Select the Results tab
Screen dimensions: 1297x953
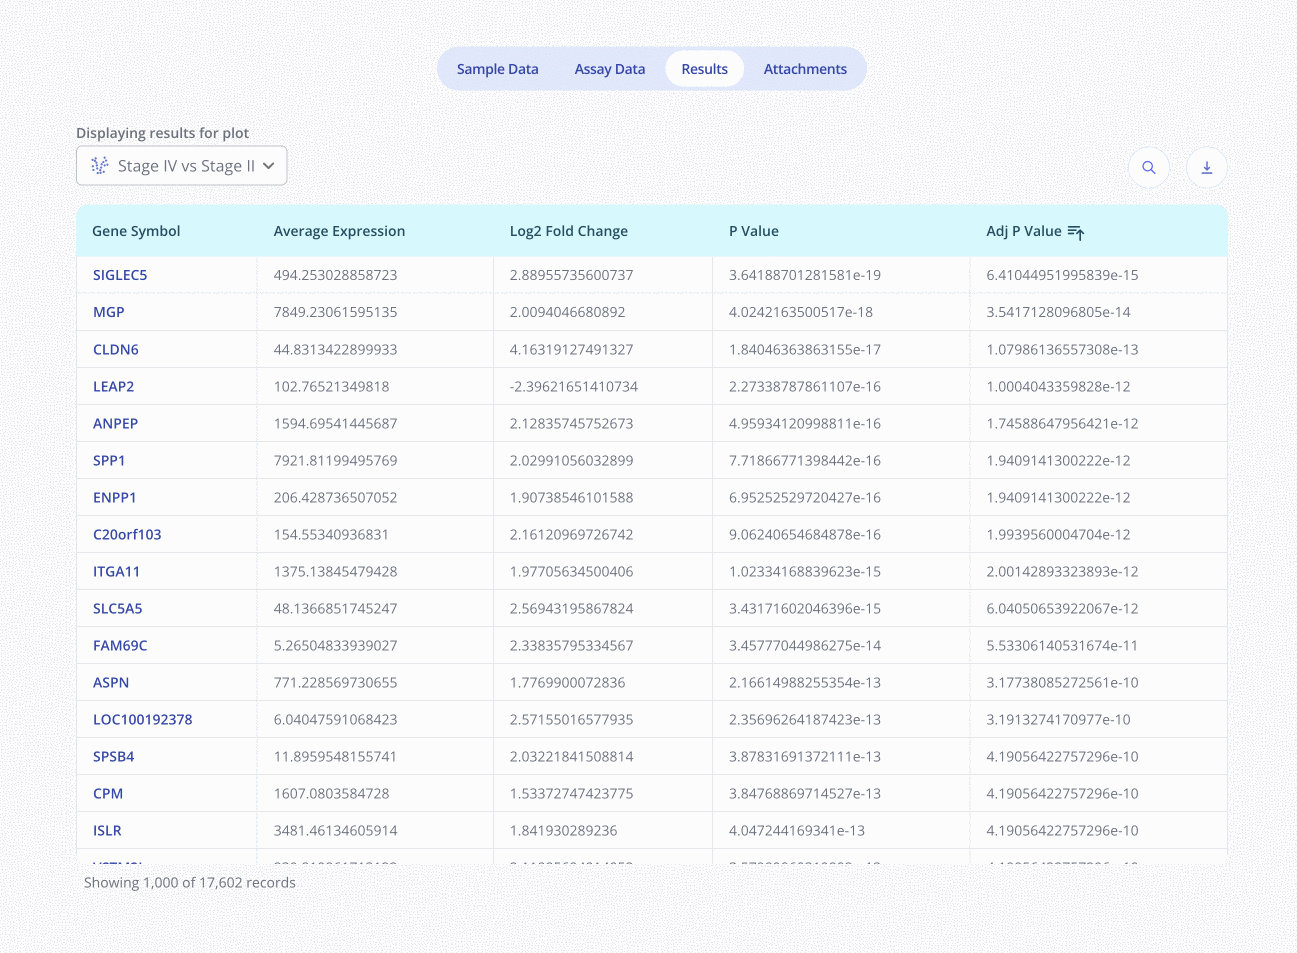pos(704,69)
